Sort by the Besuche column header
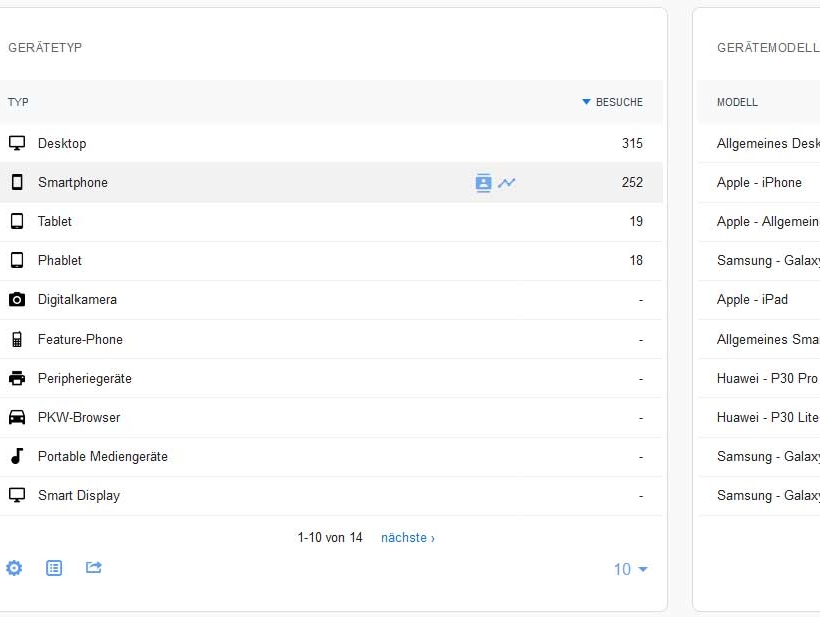The height and width of the screenshot is (617, 820). tap(618, 102)
